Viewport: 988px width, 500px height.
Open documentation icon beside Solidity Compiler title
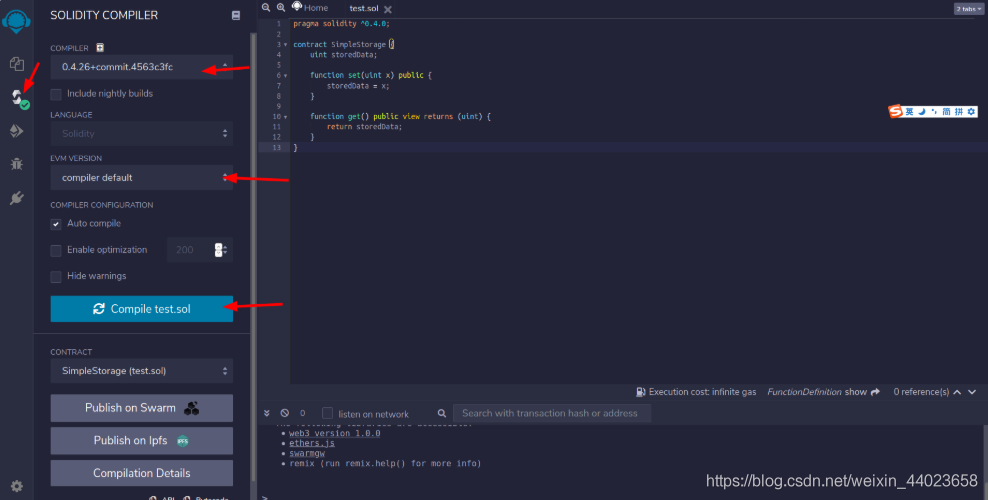pyautogui.click(x=236, y=15)
